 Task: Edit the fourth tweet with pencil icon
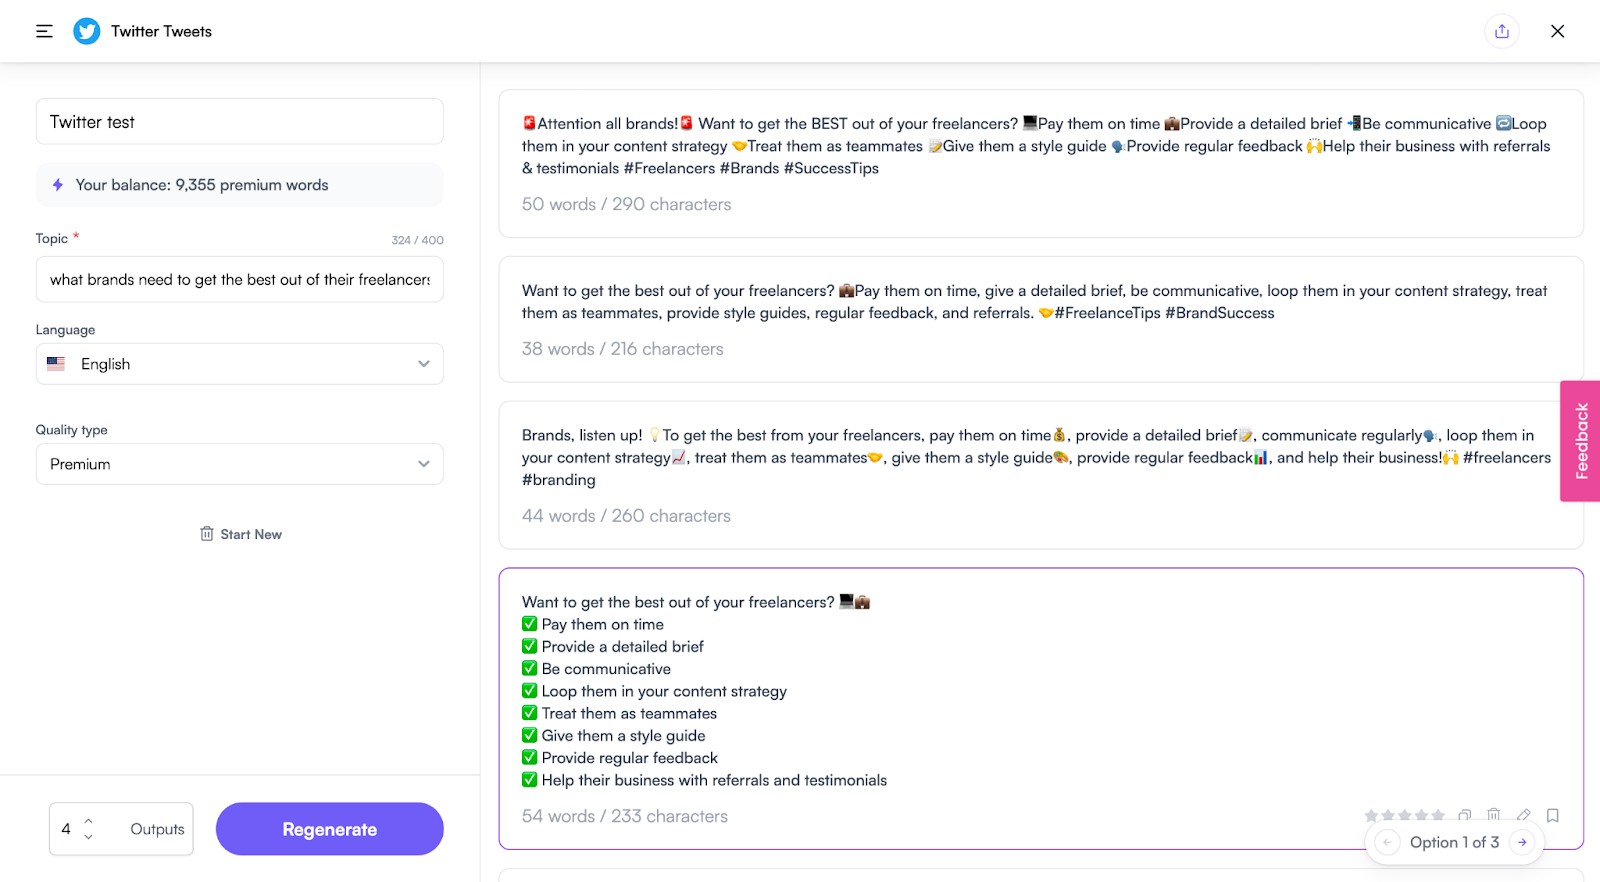tap(1524, 815)
